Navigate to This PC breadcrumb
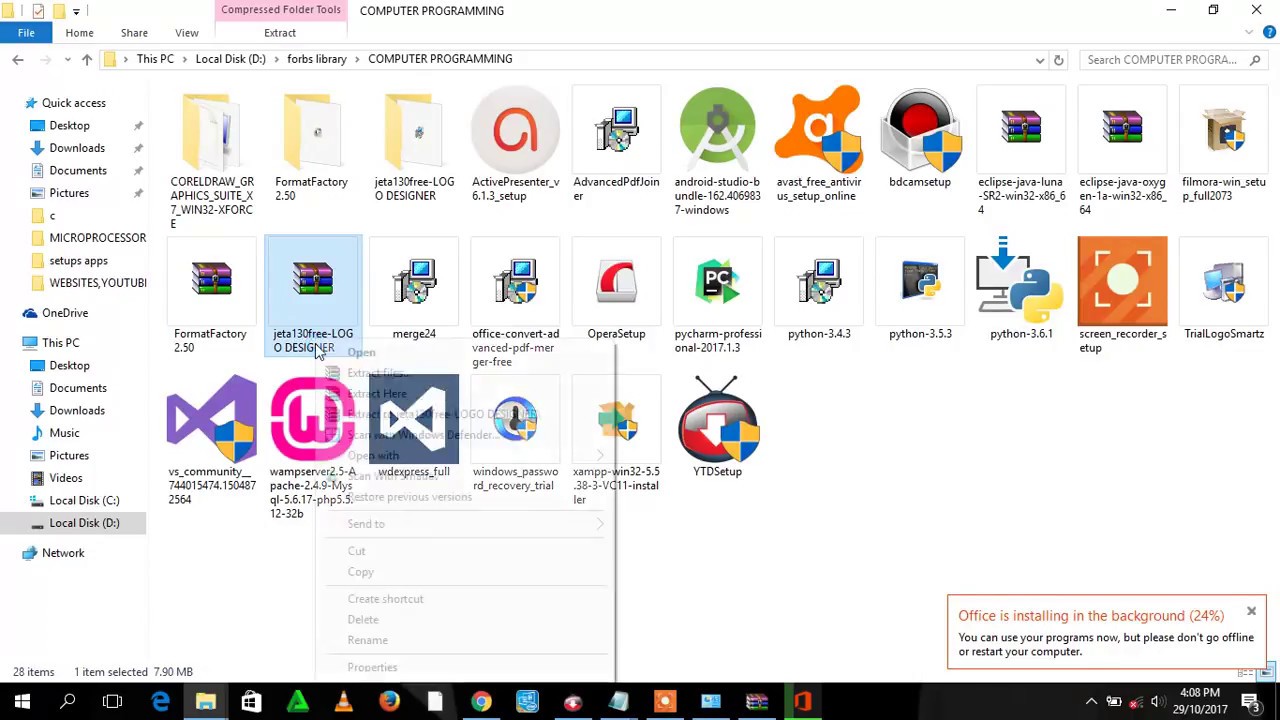The width and height of the screenshot is (1280, 720). 155,59
